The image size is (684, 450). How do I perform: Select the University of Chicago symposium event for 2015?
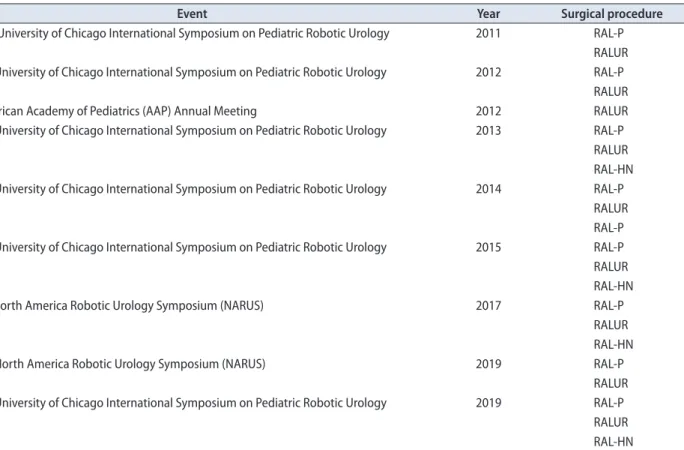pyautogui.click(x=193, y=248)
